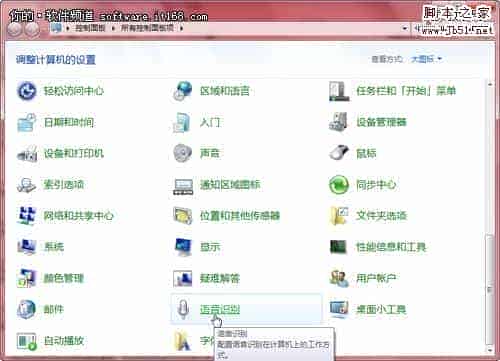Click 桌面小工具 link text

tap(381, 309)
